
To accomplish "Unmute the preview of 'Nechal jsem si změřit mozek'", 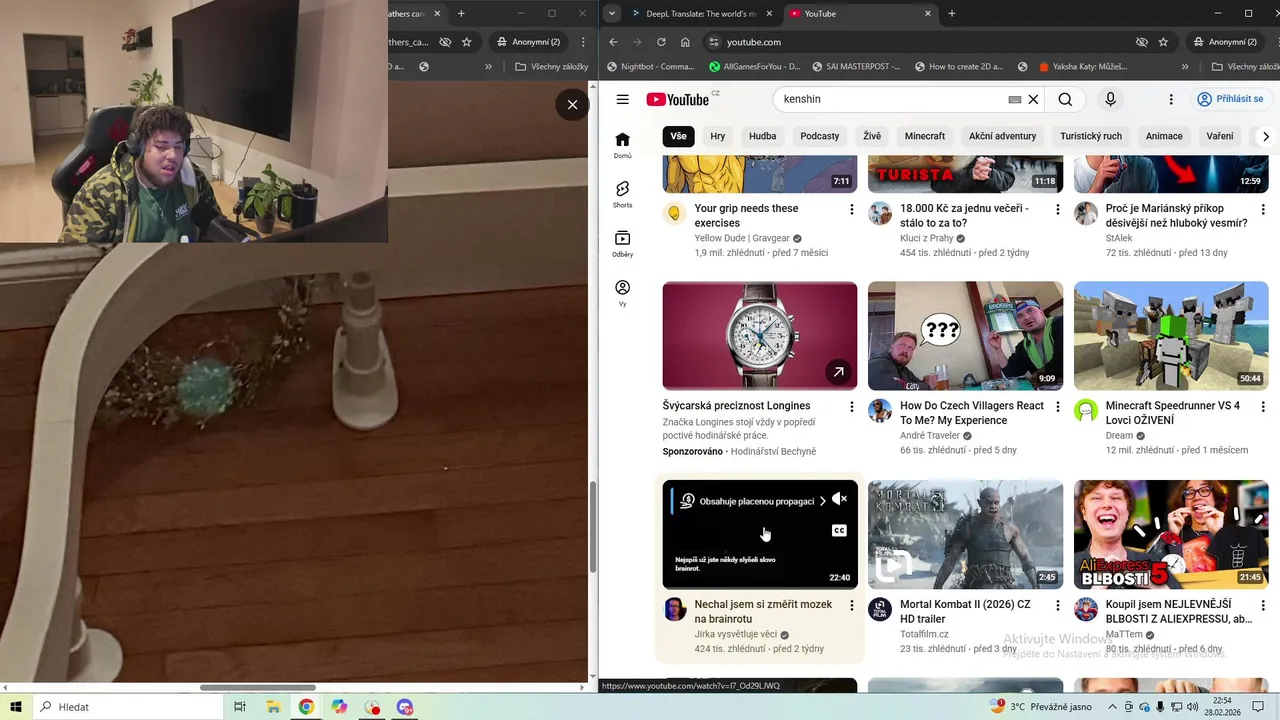I will coord(839,499).
